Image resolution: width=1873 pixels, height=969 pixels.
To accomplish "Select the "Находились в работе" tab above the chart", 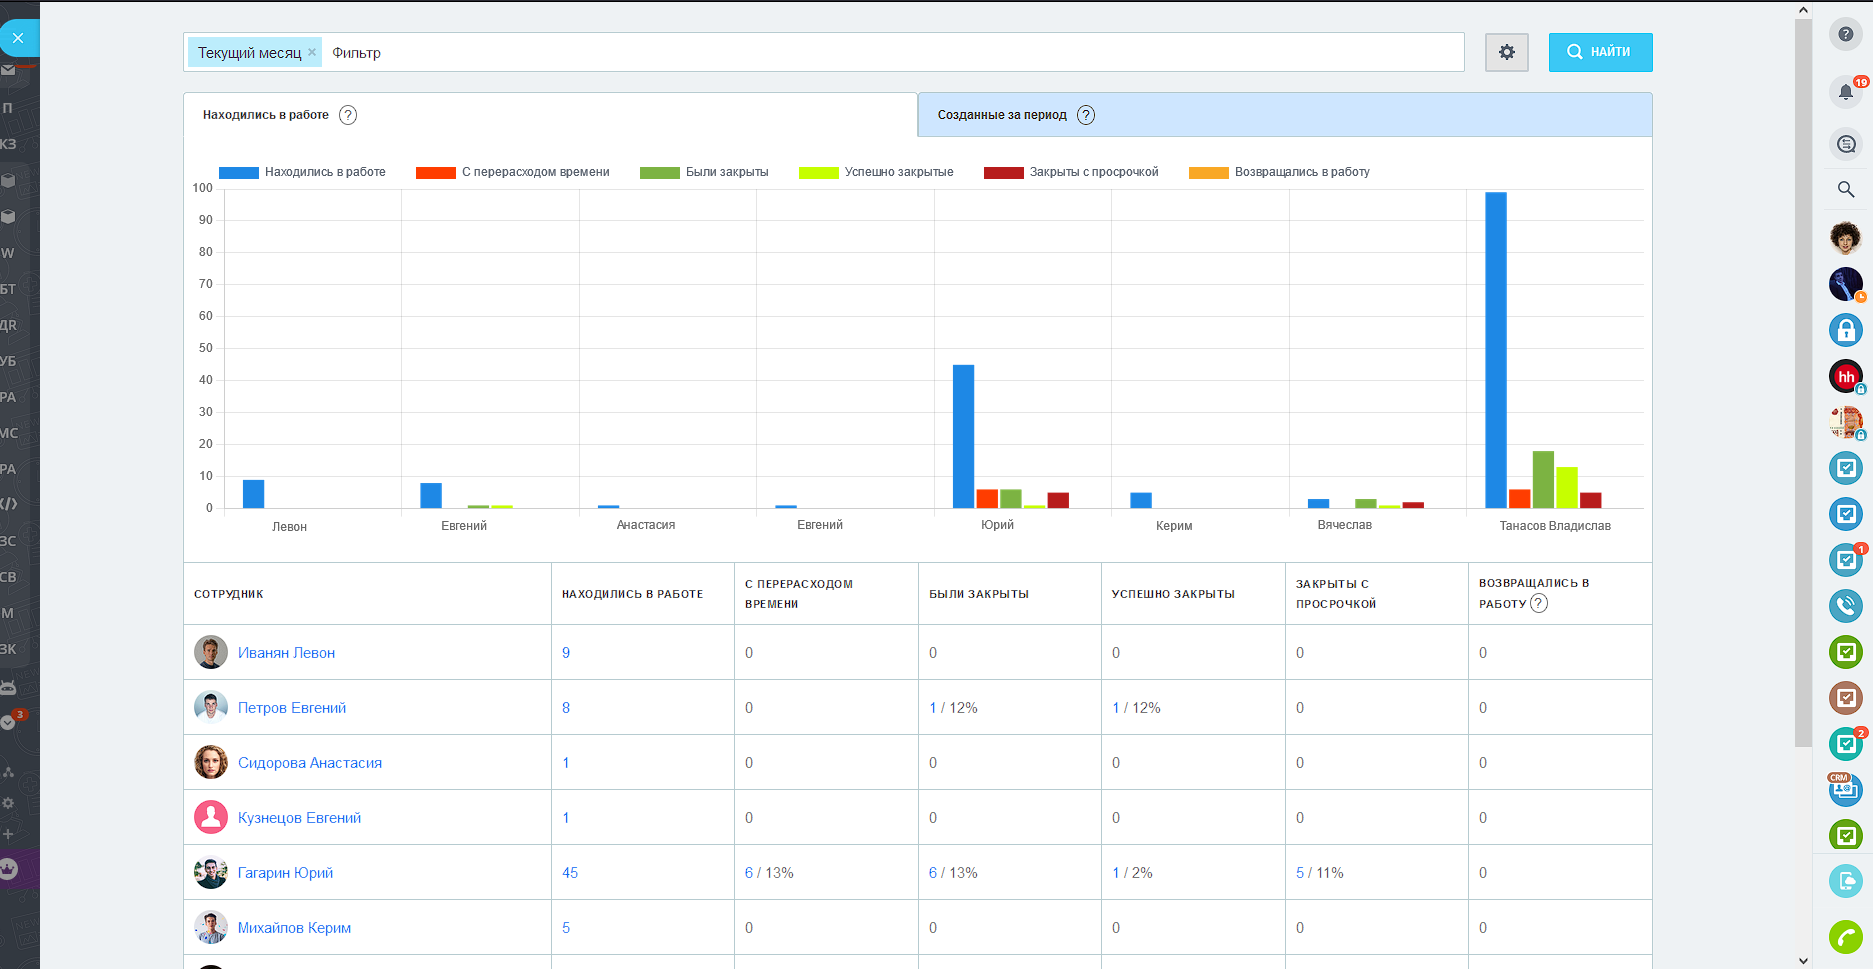I will click(266, 115).
